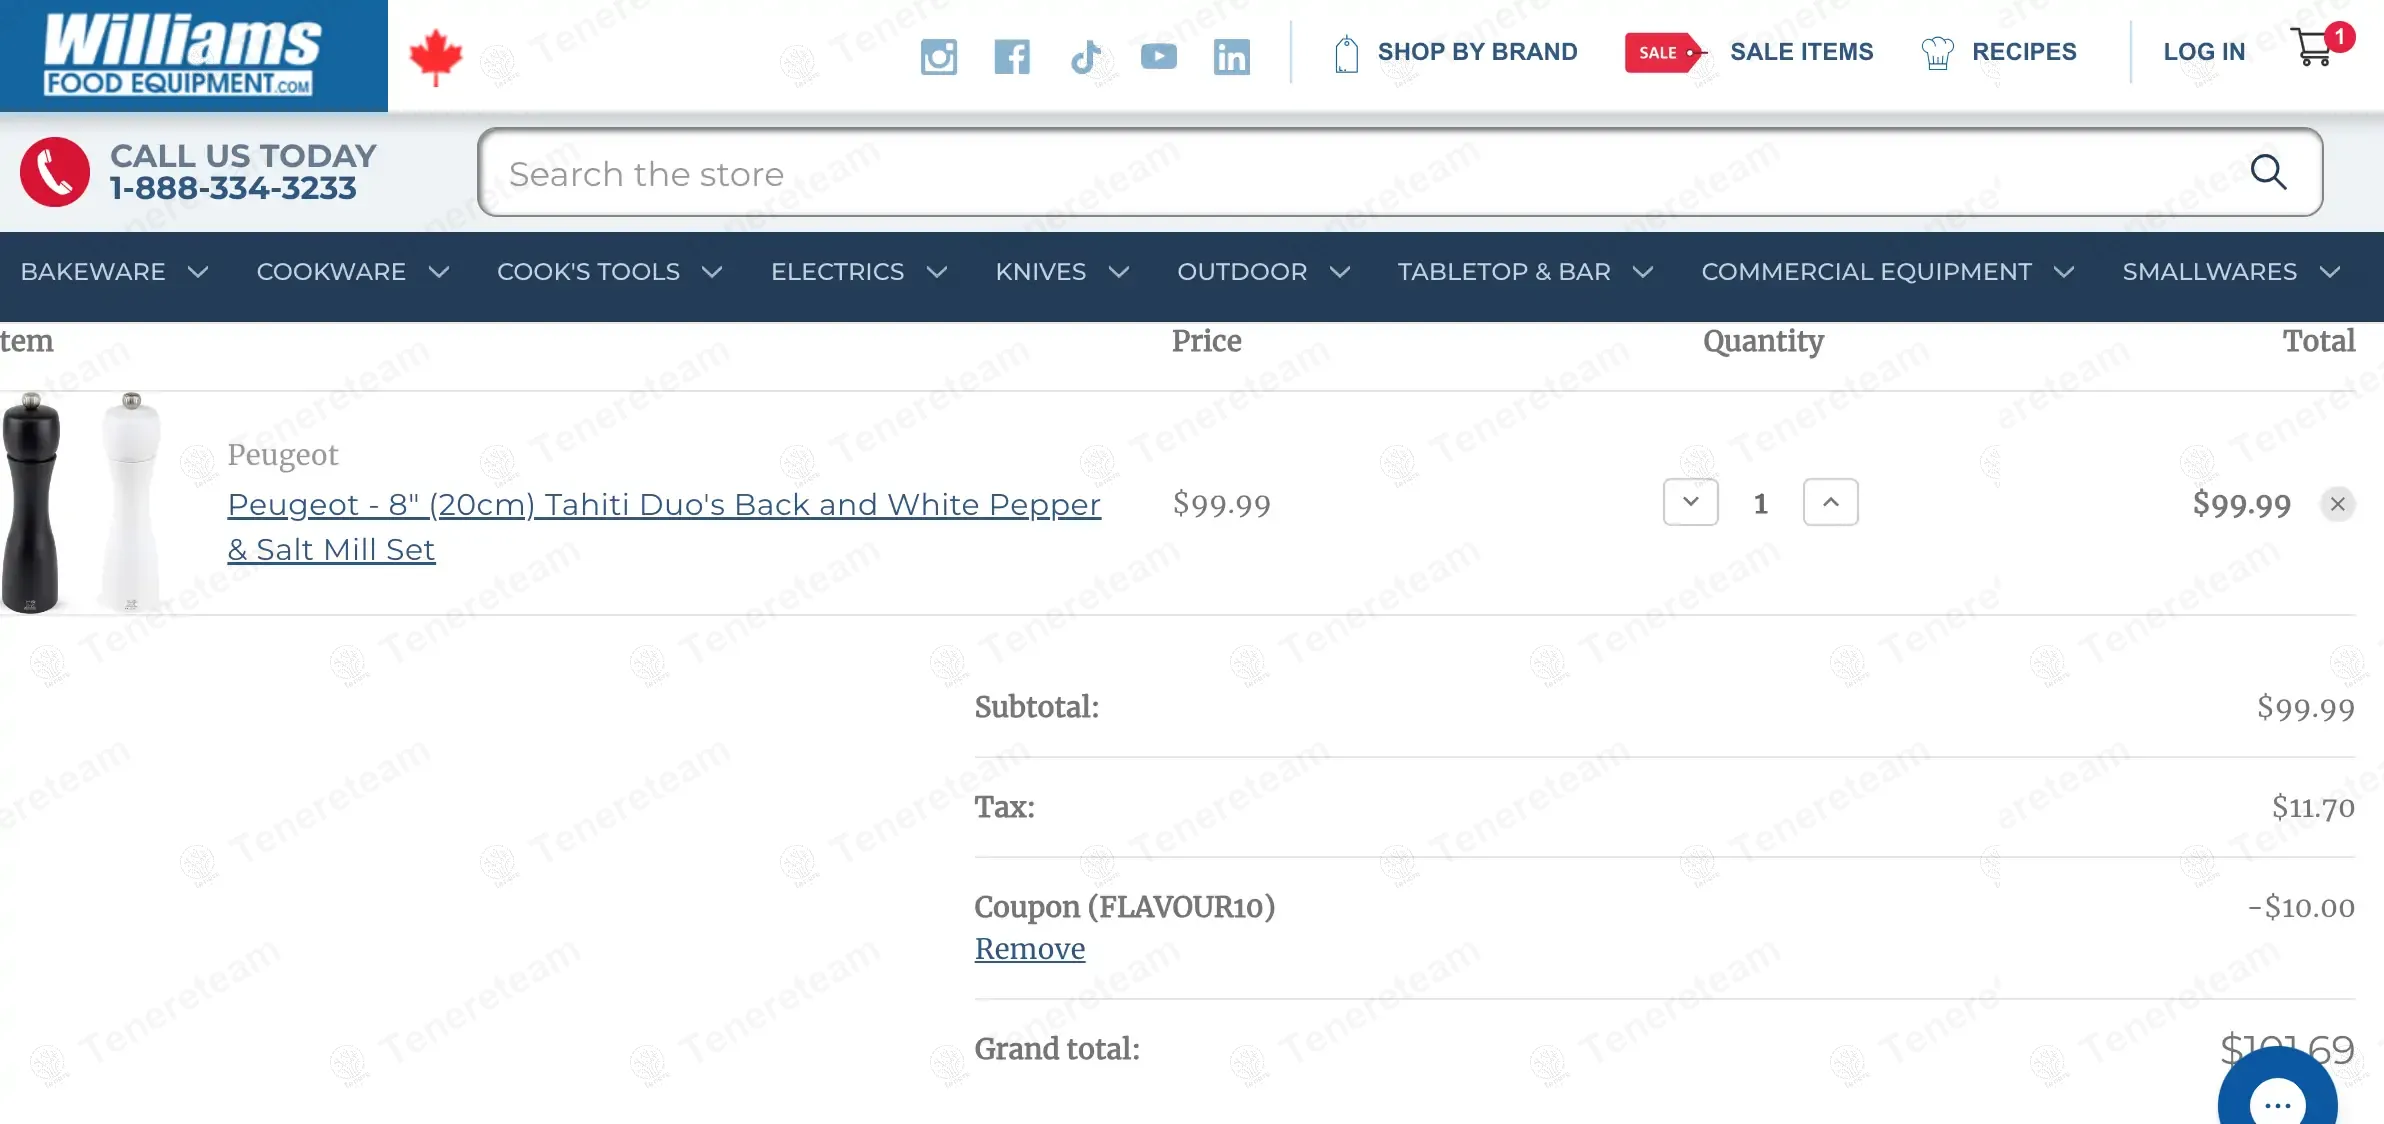The width and height of the screenshot is (2384, 1124).
Task: Click the item price $99.99
Action: pos(1221,504)
